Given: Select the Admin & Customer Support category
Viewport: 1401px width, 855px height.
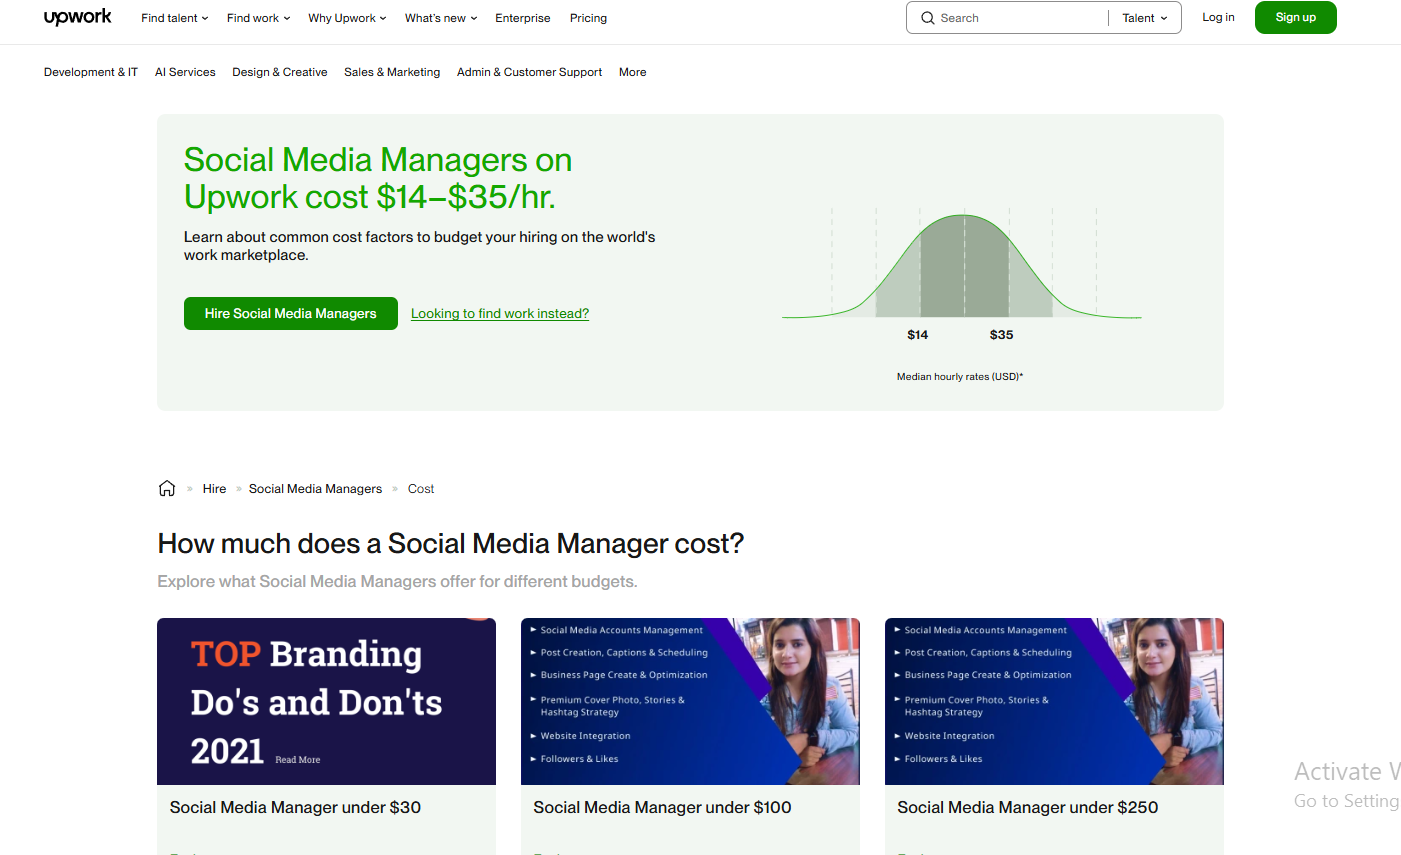Looking at the screenshot, I should (529, 72).
